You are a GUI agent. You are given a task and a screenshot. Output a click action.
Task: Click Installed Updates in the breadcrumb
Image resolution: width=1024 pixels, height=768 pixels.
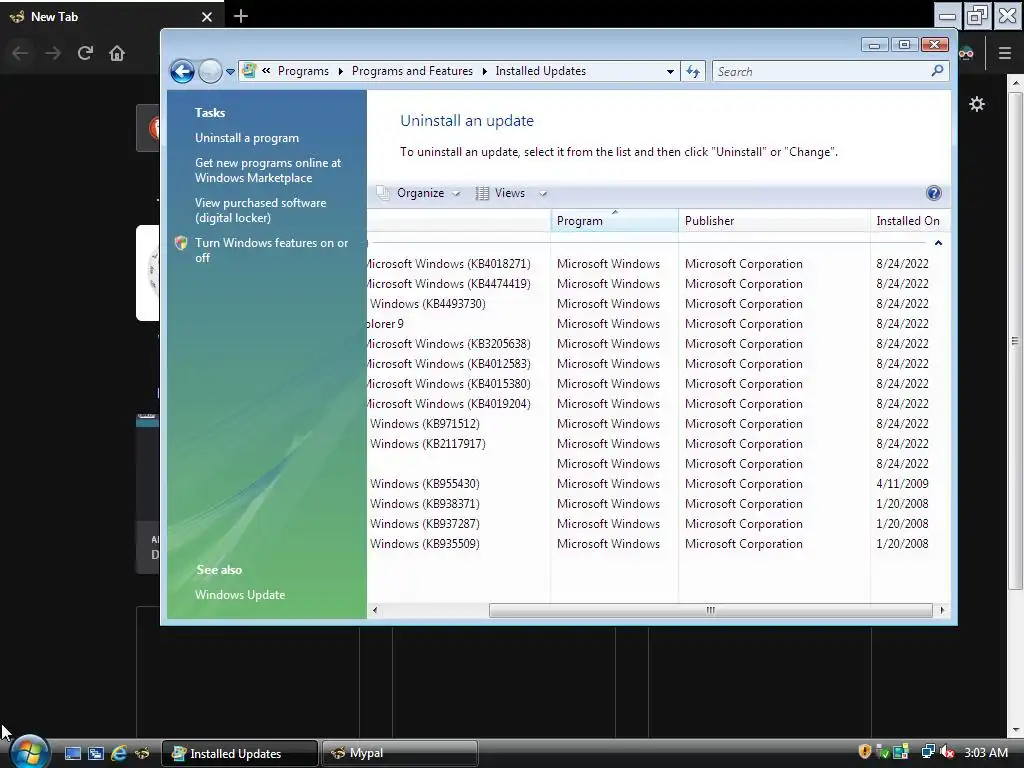[x=541, y=71]
